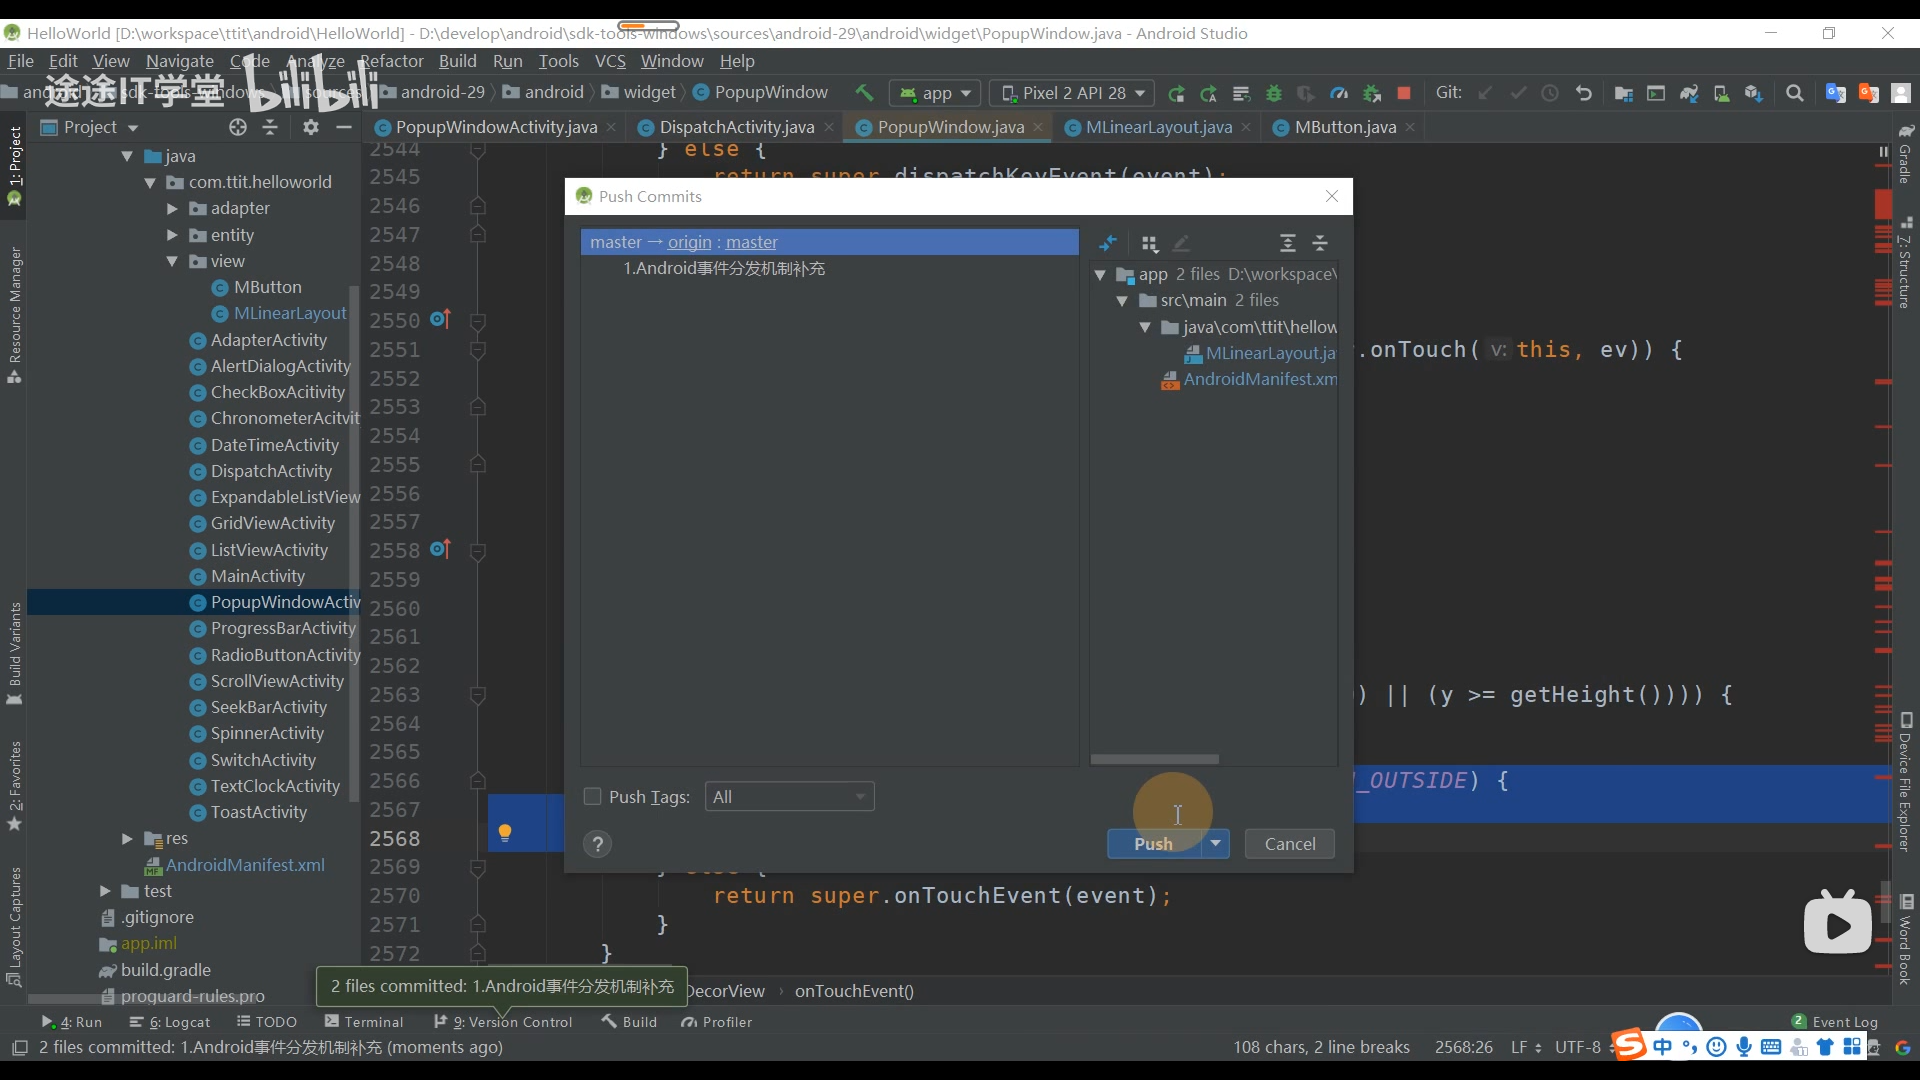Click horizontal scrollbar in push file tree
The height and width of the screenshot is (1080, 1920).
click(1154, 759)
